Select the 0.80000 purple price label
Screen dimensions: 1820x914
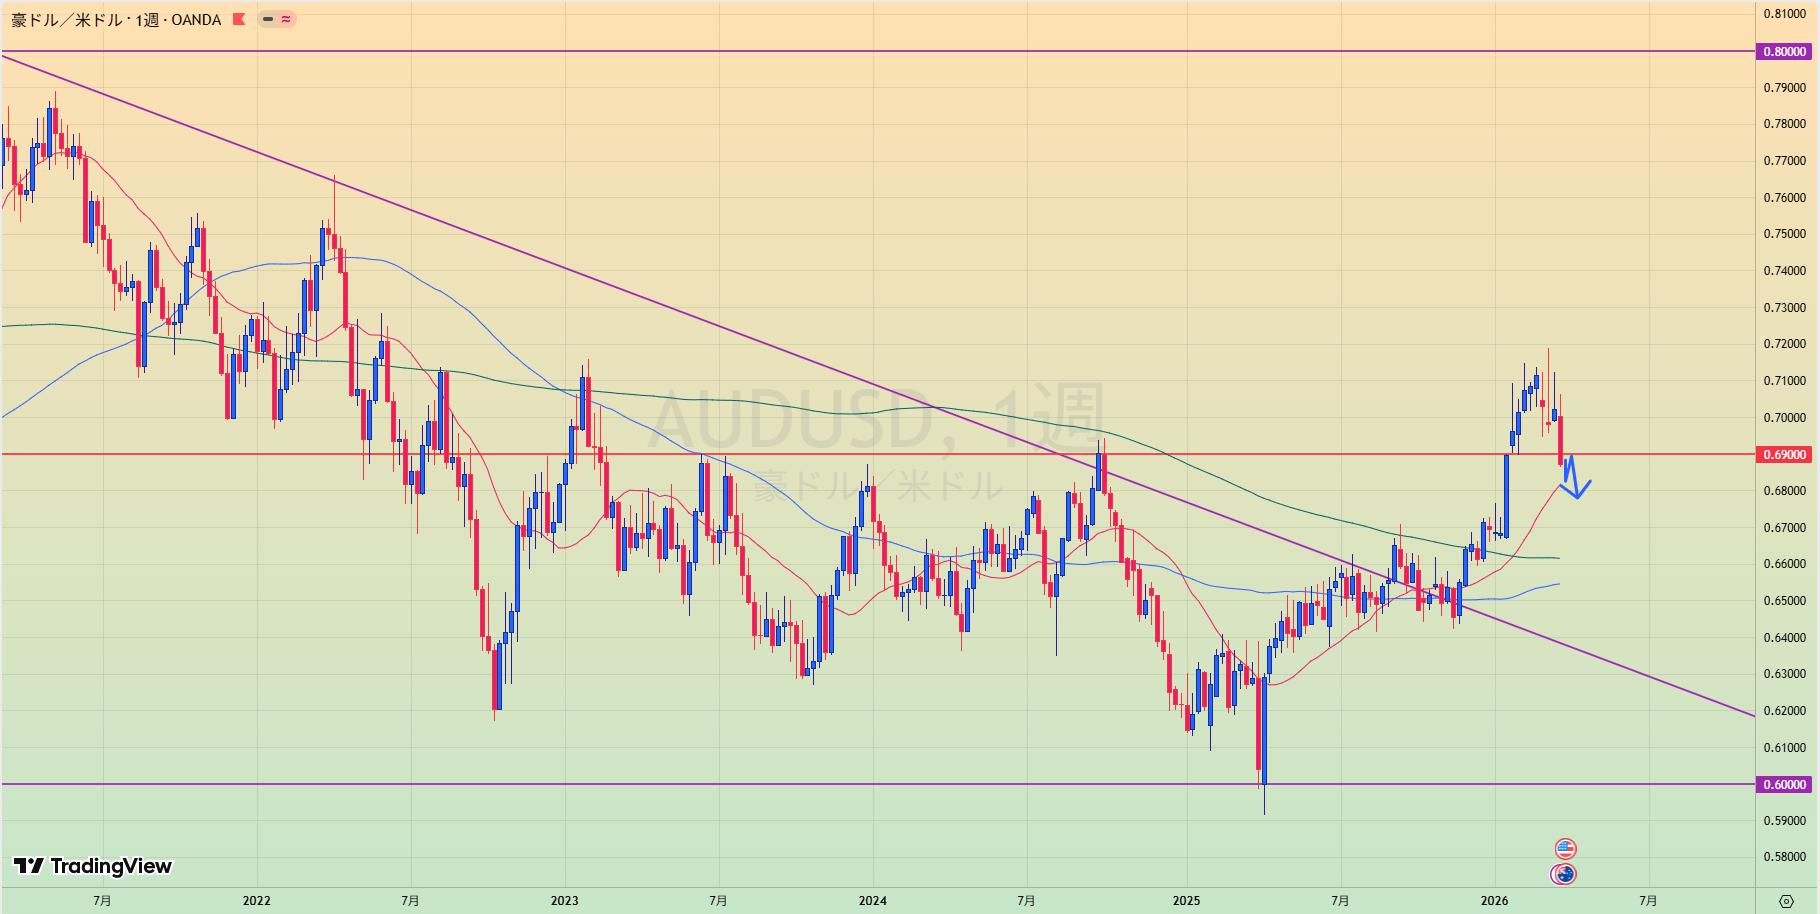click(1784, 51)
